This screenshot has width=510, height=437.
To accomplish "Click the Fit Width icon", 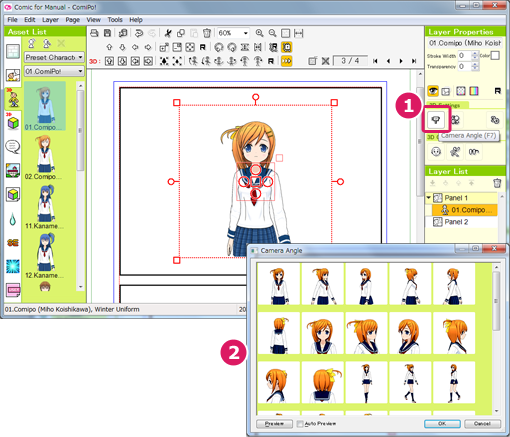I will click(x=299, y=33).
